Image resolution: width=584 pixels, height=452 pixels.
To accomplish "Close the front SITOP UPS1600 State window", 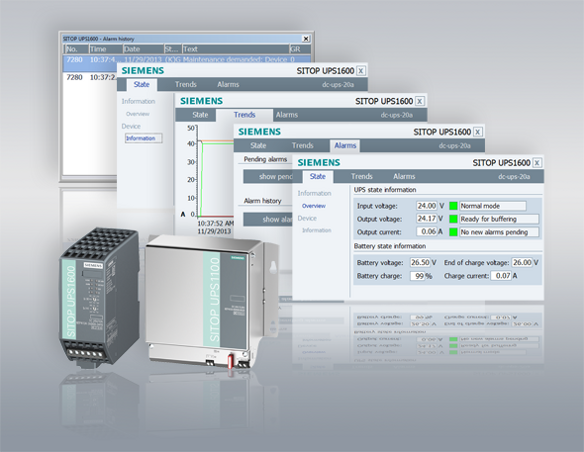I will pos(537,163).
